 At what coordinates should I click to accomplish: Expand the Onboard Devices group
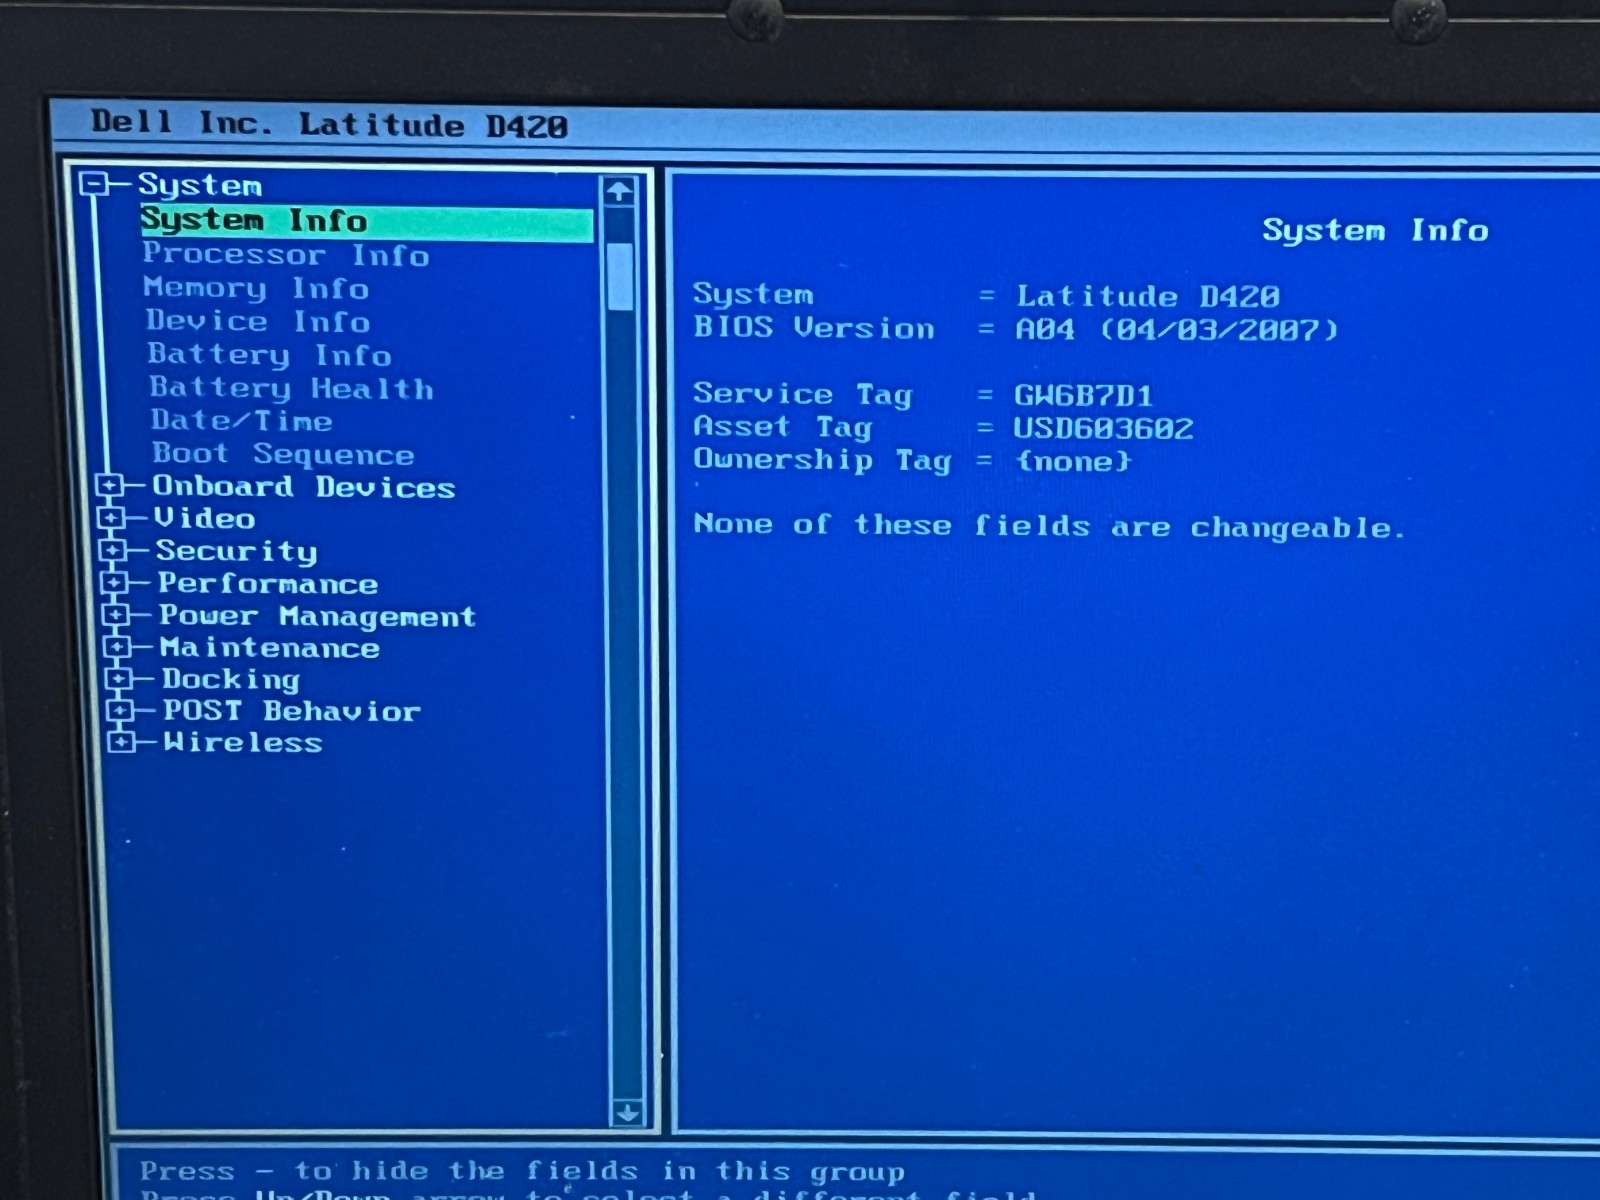coord(108,486)
